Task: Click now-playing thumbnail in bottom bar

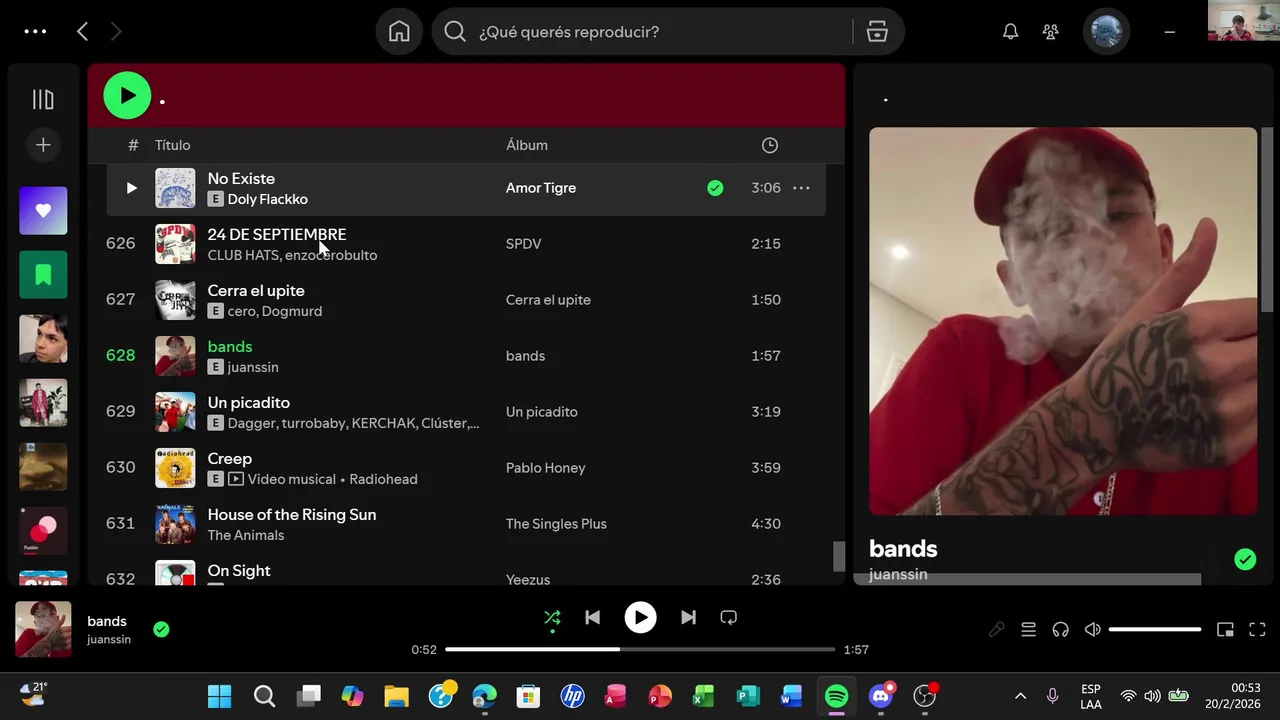Action: tap(43, 629)
